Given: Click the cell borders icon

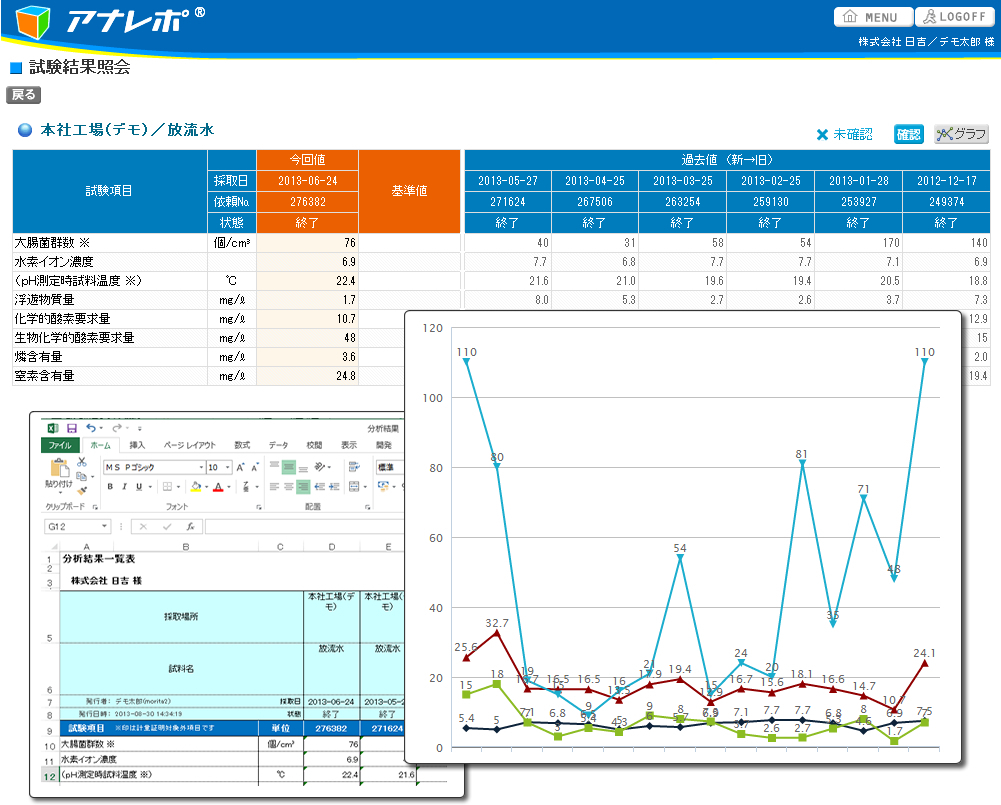Looking at the screenshot, I should (x=167, y=486).
